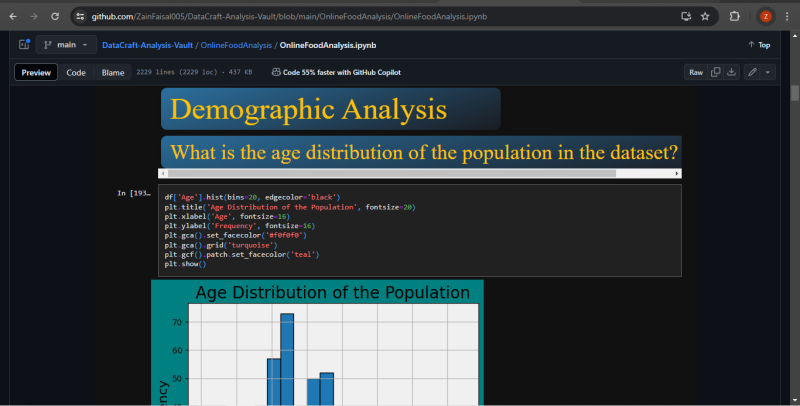The width and height of the screenshot is (800, 406).
Task: Open the main branch dropdown
Action: [x=65, y=45]
